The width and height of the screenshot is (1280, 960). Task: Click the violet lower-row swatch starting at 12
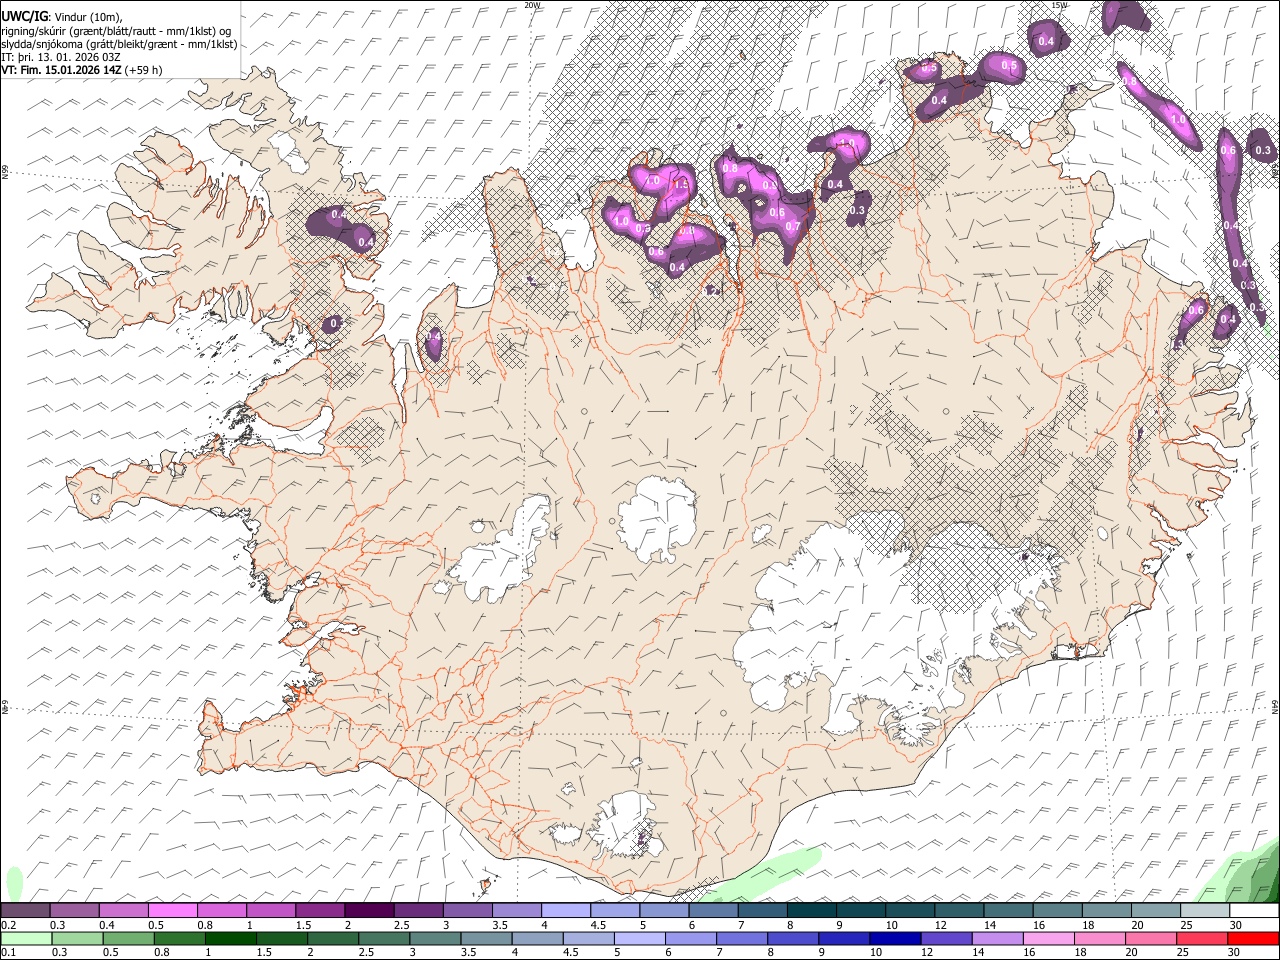click(947, 938)
